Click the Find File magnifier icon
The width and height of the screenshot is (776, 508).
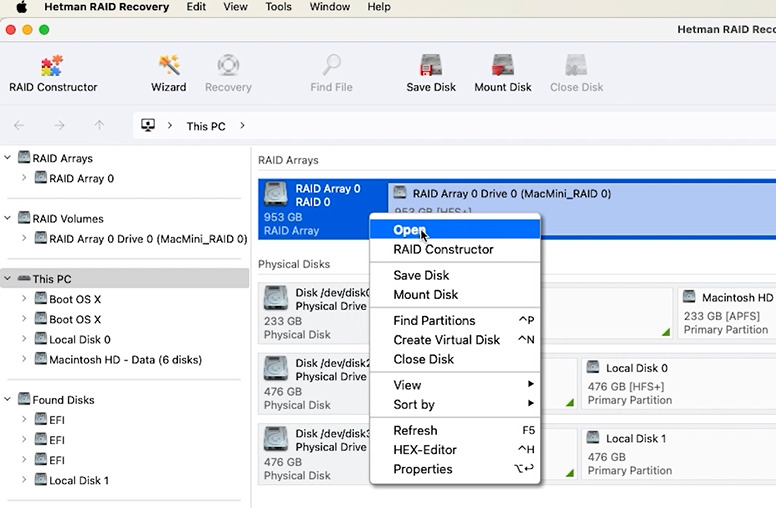[x=332, y=65]
